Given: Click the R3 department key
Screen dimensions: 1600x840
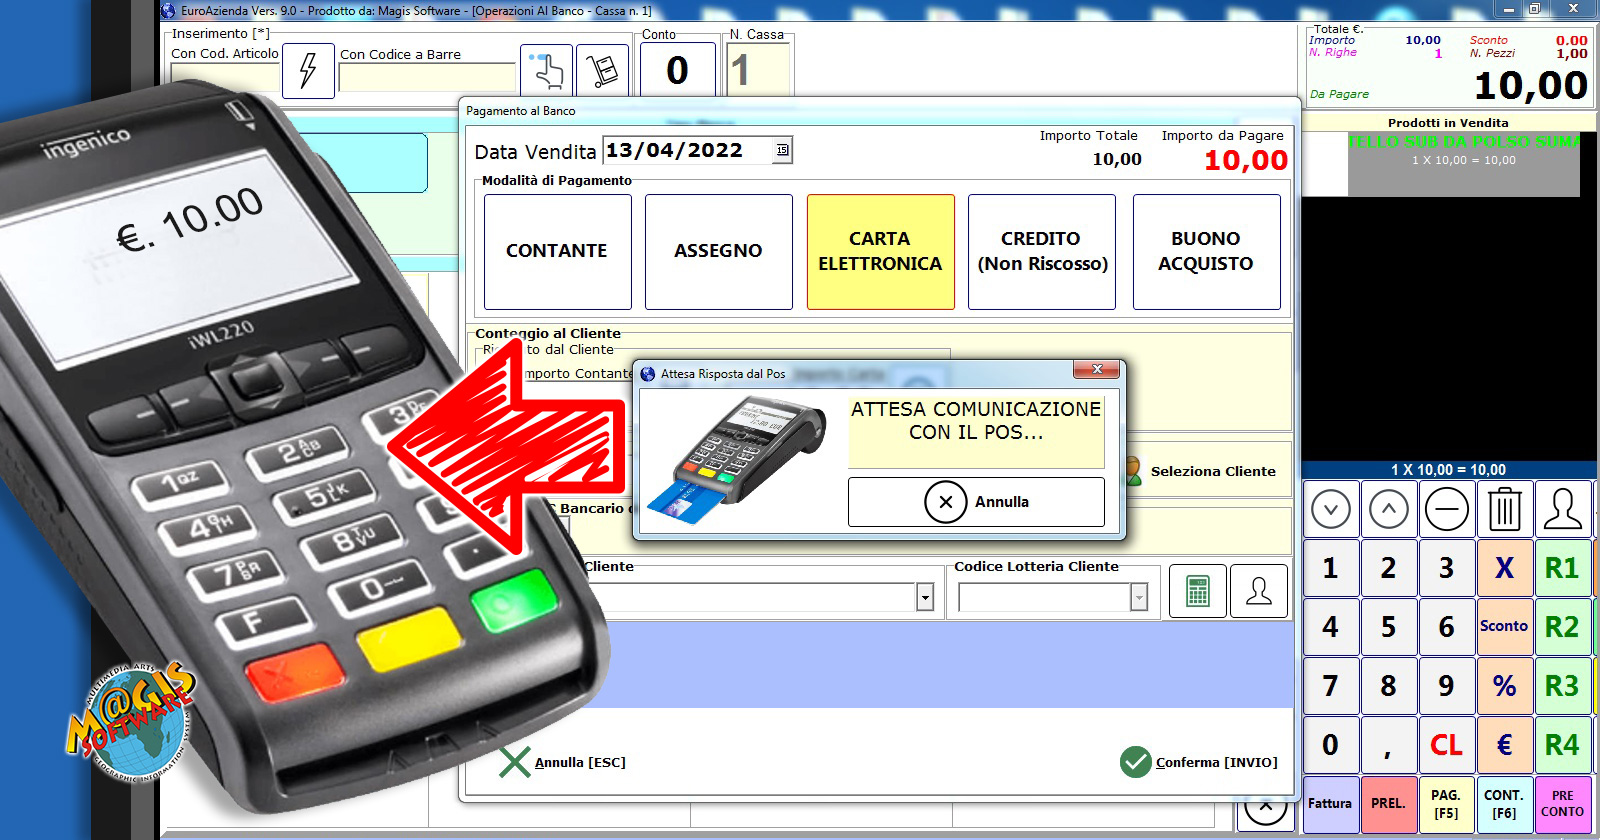Looking at the screenshot, I should (x=1562, y=686).
